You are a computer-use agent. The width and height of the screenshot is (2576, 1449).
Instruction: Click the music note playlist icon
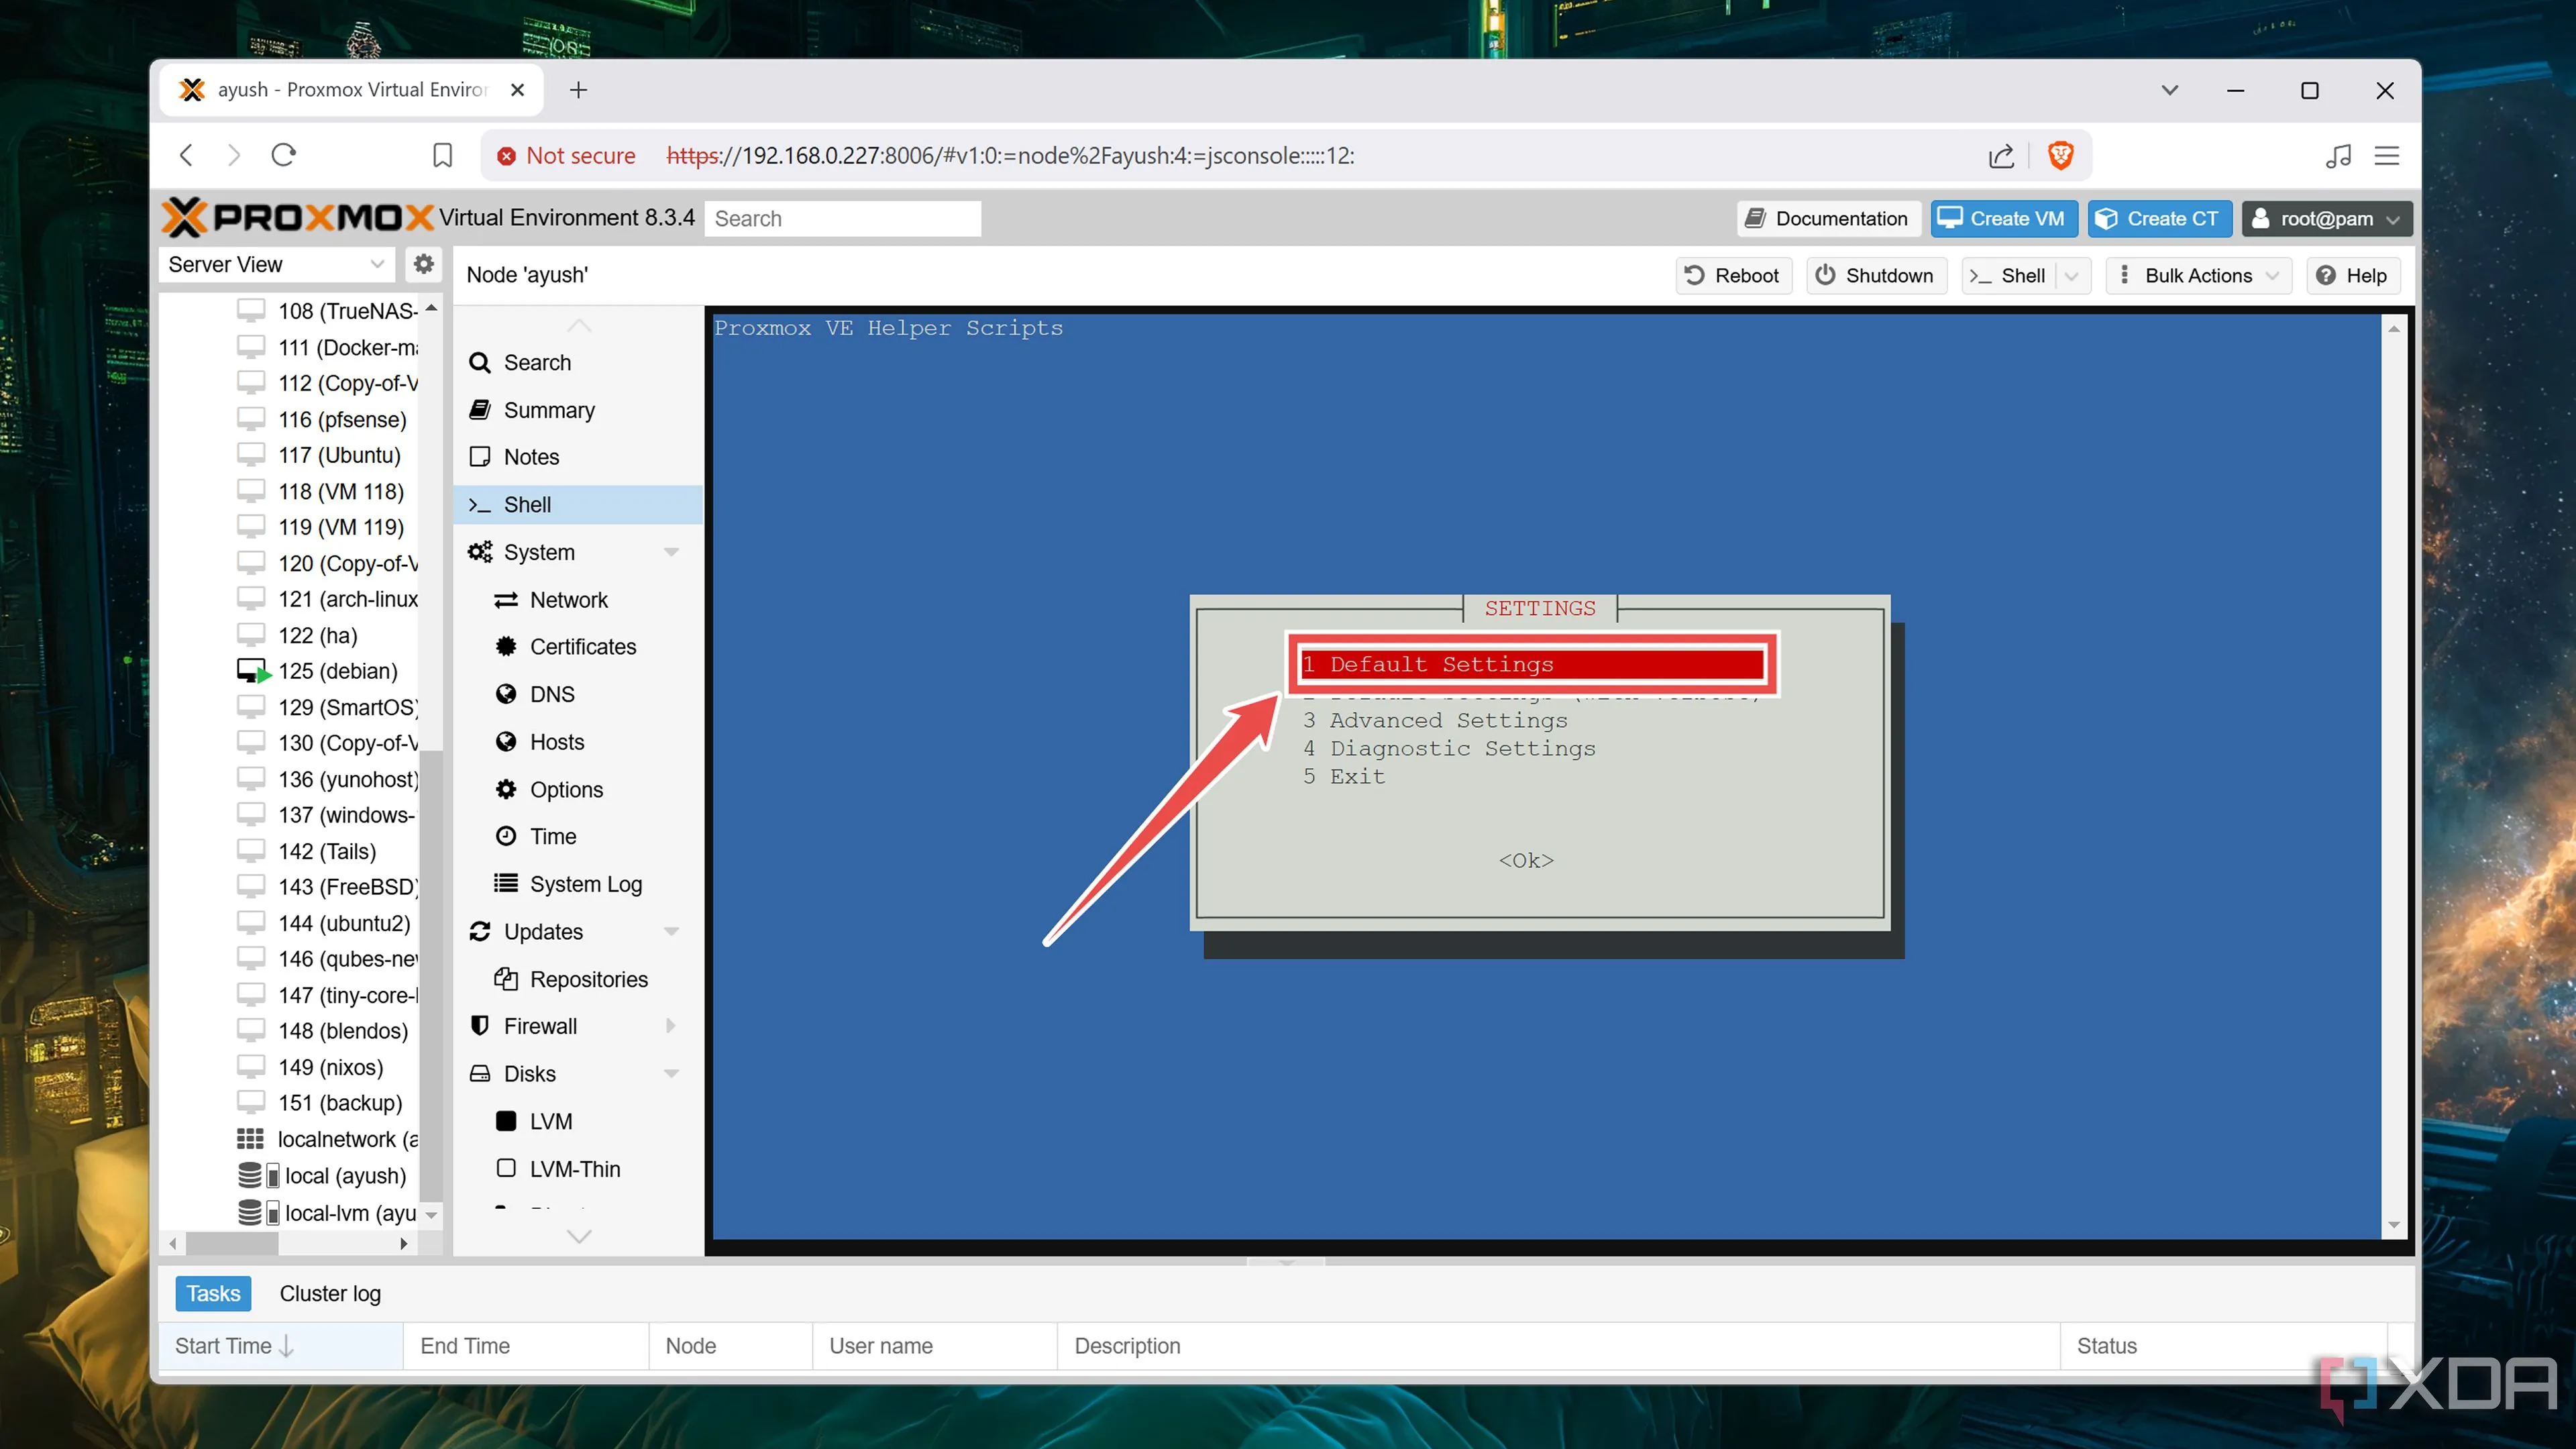(2338, 156)
